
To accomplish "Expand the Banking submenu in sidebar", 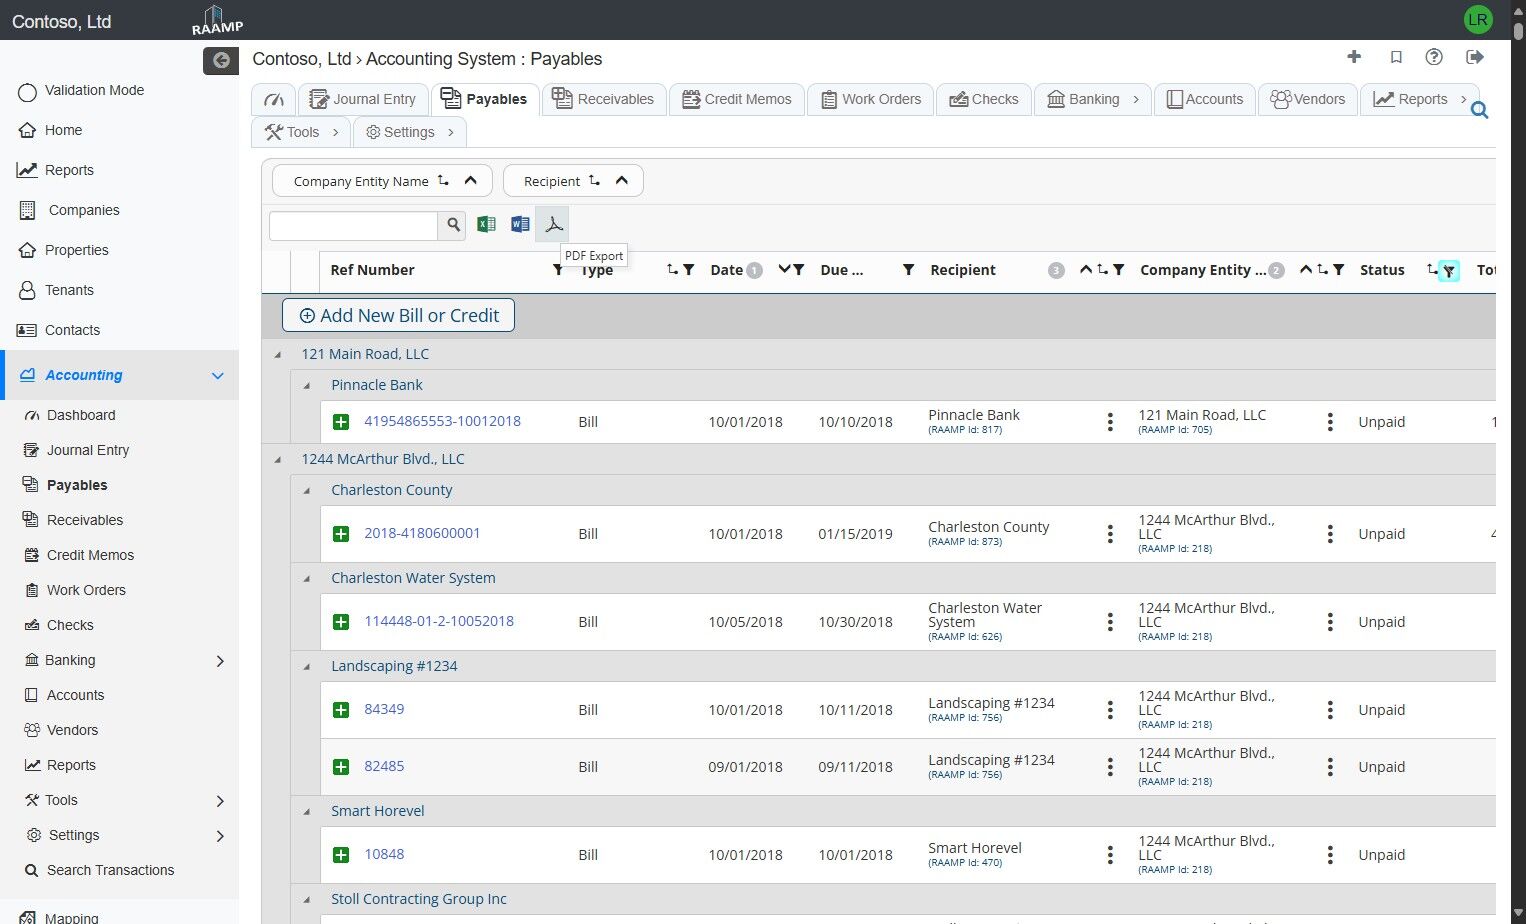I will 220,661.
